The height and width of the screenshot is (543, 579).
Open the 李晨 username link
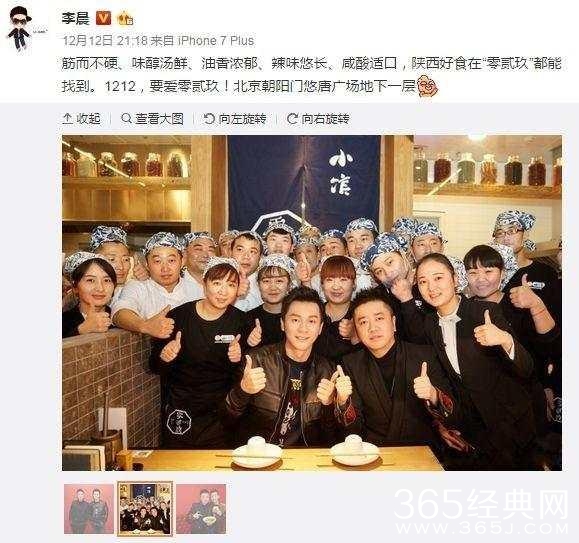pos(76,18)
